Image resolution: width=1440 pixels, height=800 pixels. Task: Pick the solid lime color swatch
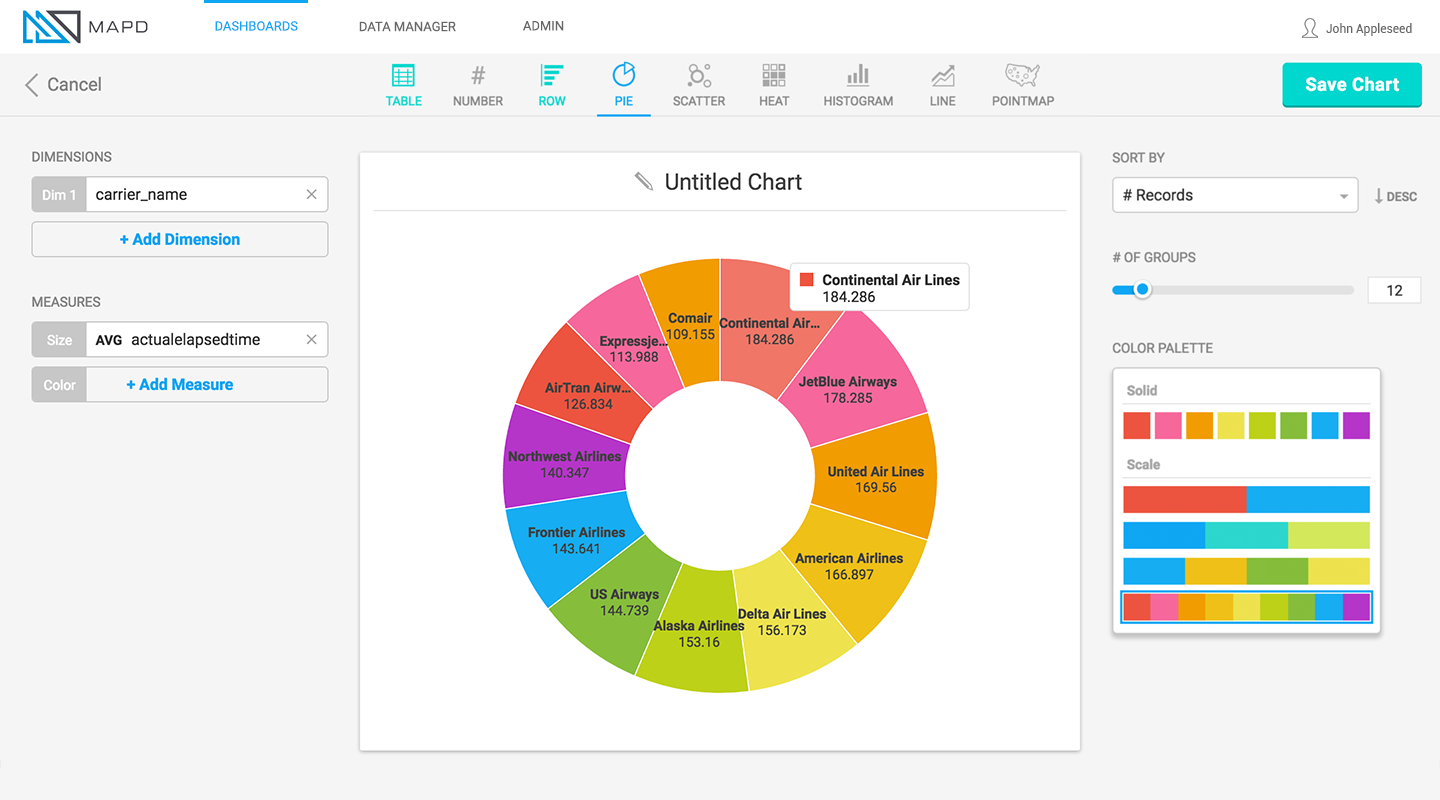[x=1262, y=425]
